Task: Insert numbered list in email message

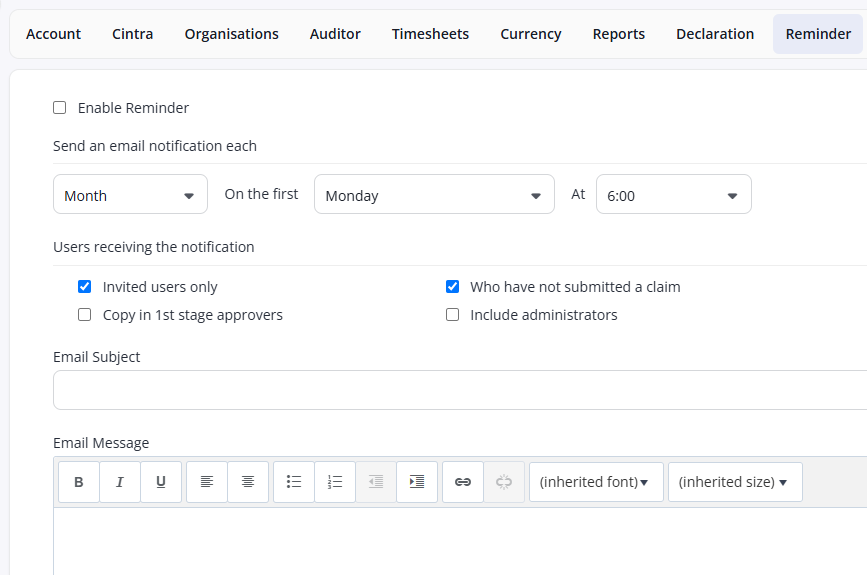Action: point(335,482)
